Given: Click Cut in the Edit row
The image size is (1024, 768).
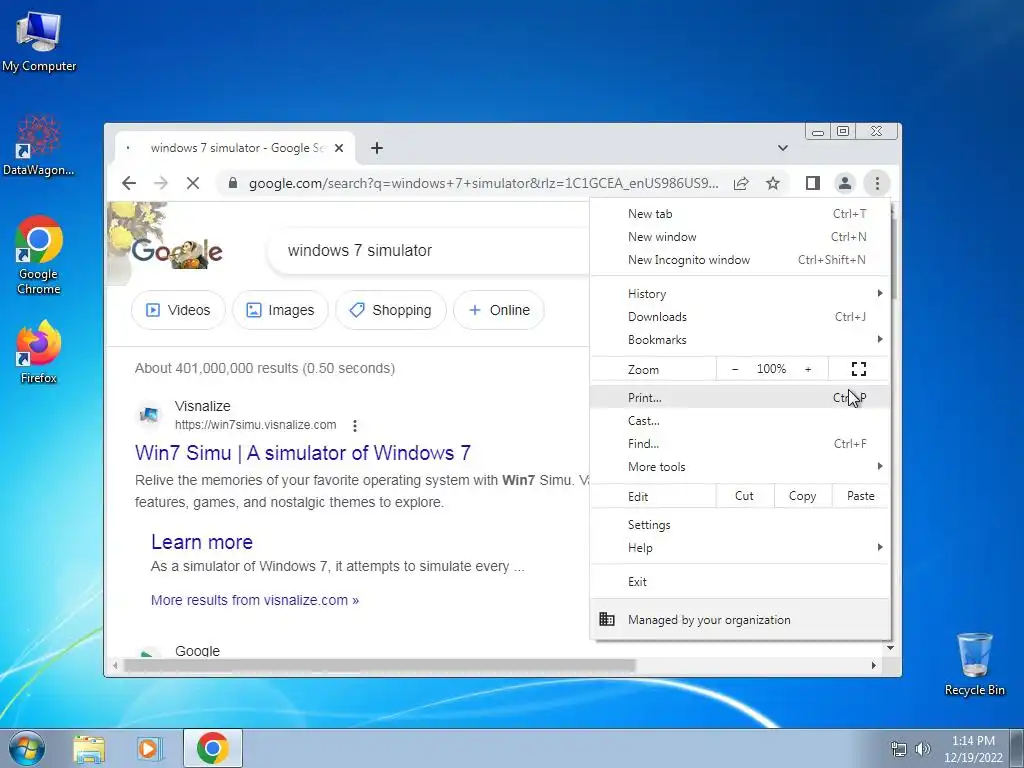Looking at the screenshot, I should tap(744, 496).
